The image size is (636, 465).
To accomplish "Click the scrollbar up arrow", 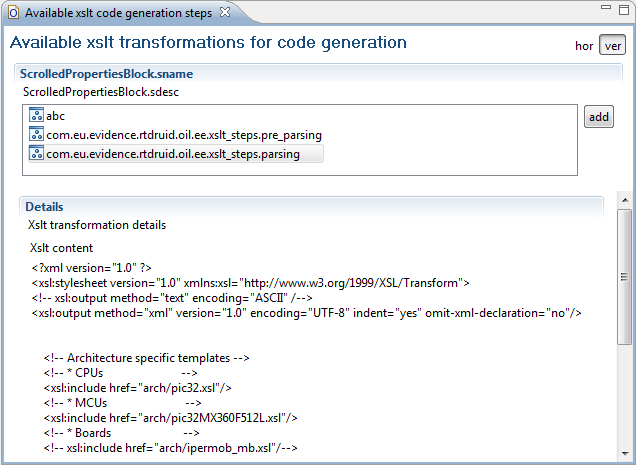I will click(624, 200).
